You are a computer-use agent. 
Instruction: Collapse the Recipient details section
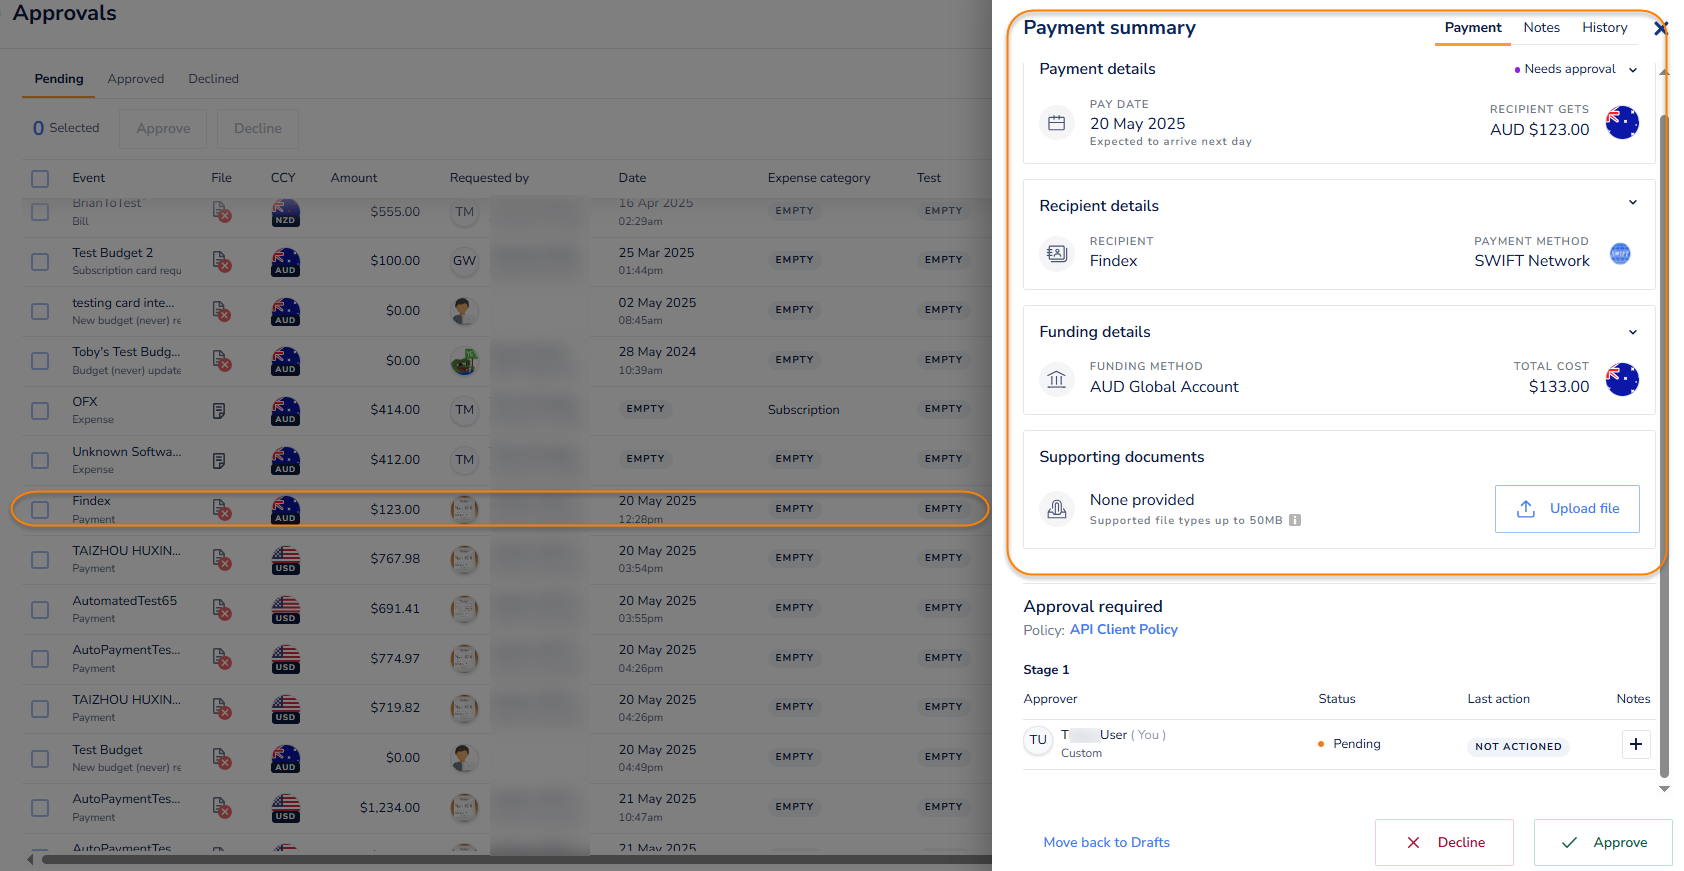(x=1632, y=203)
